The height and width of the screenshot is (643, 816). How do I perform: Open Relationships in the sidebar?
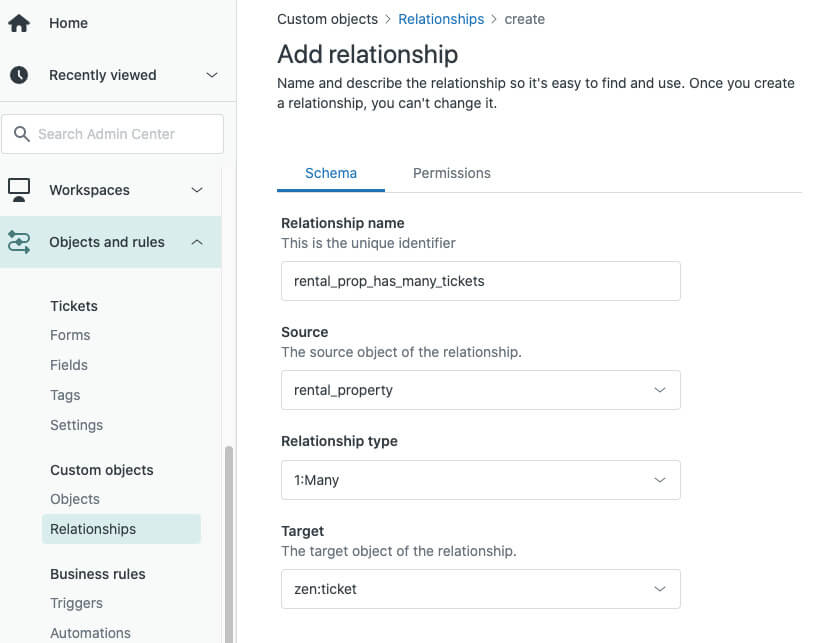click(121, 529)
